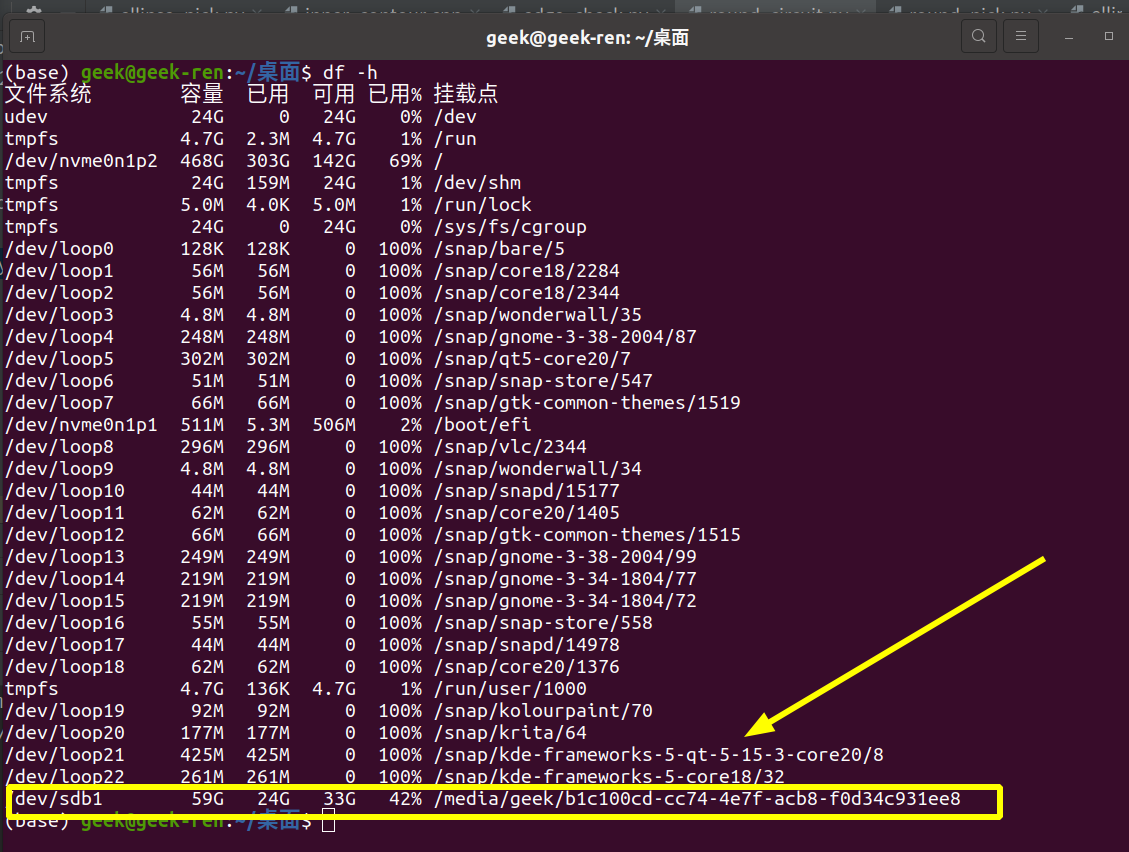The height and width of the screenshot is (852, 1129).
Task: Click the /snap/kolourpaint/70 mount point
Action: pyautogui.click(x=543, y=711)
